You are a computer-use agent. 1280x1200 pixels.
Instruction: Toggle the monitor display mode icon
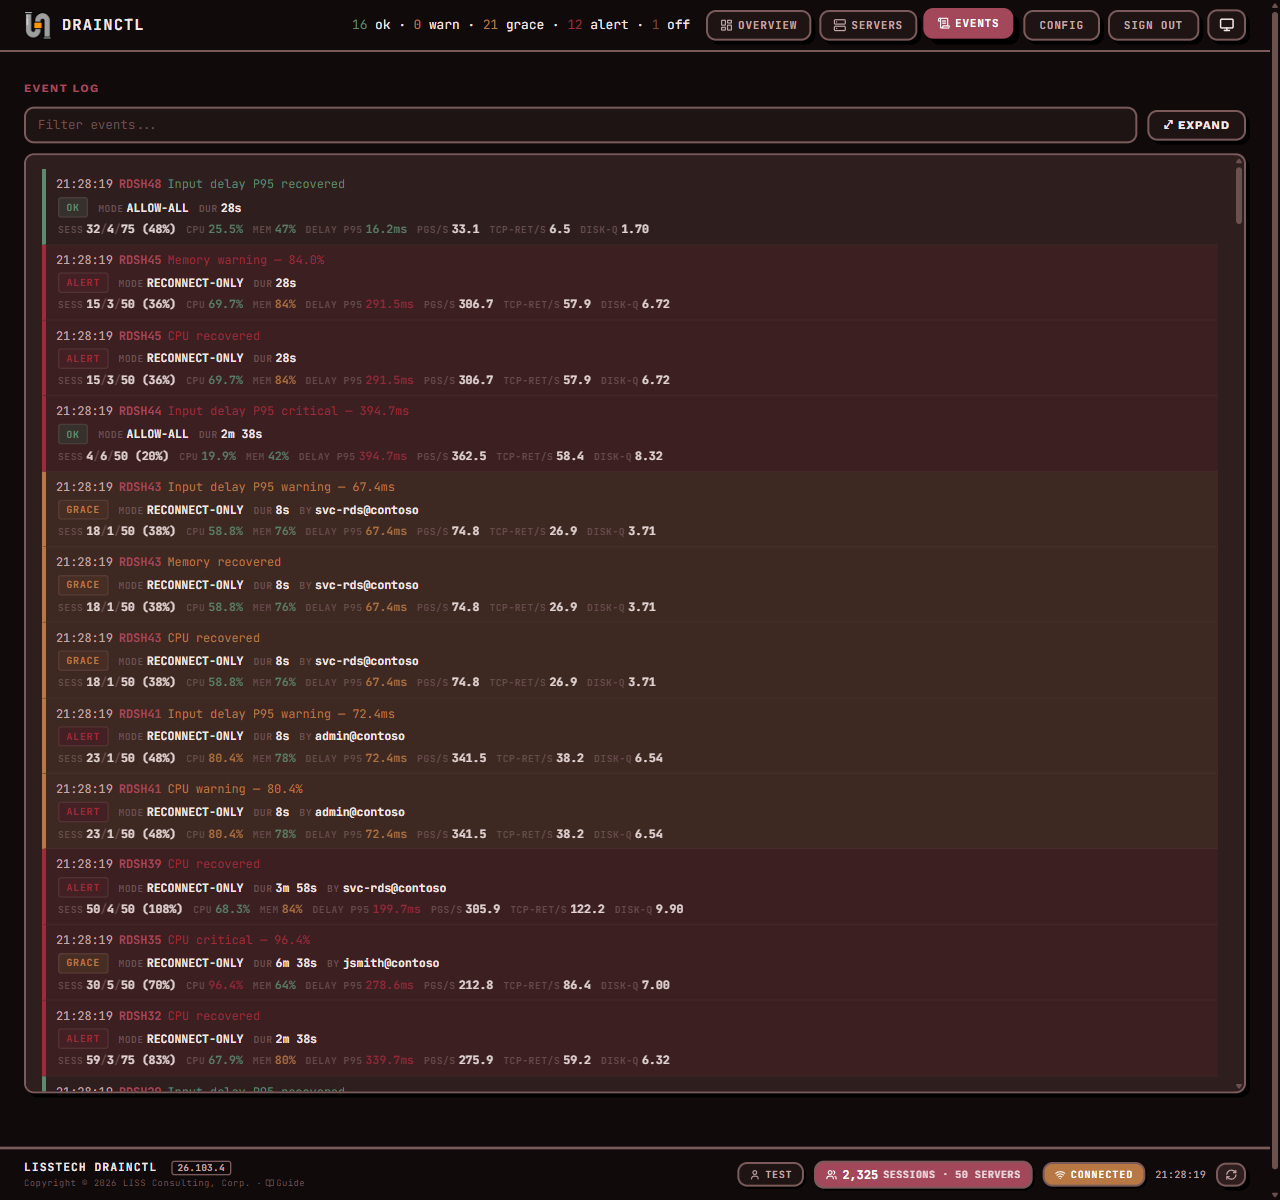point(1227,25)
